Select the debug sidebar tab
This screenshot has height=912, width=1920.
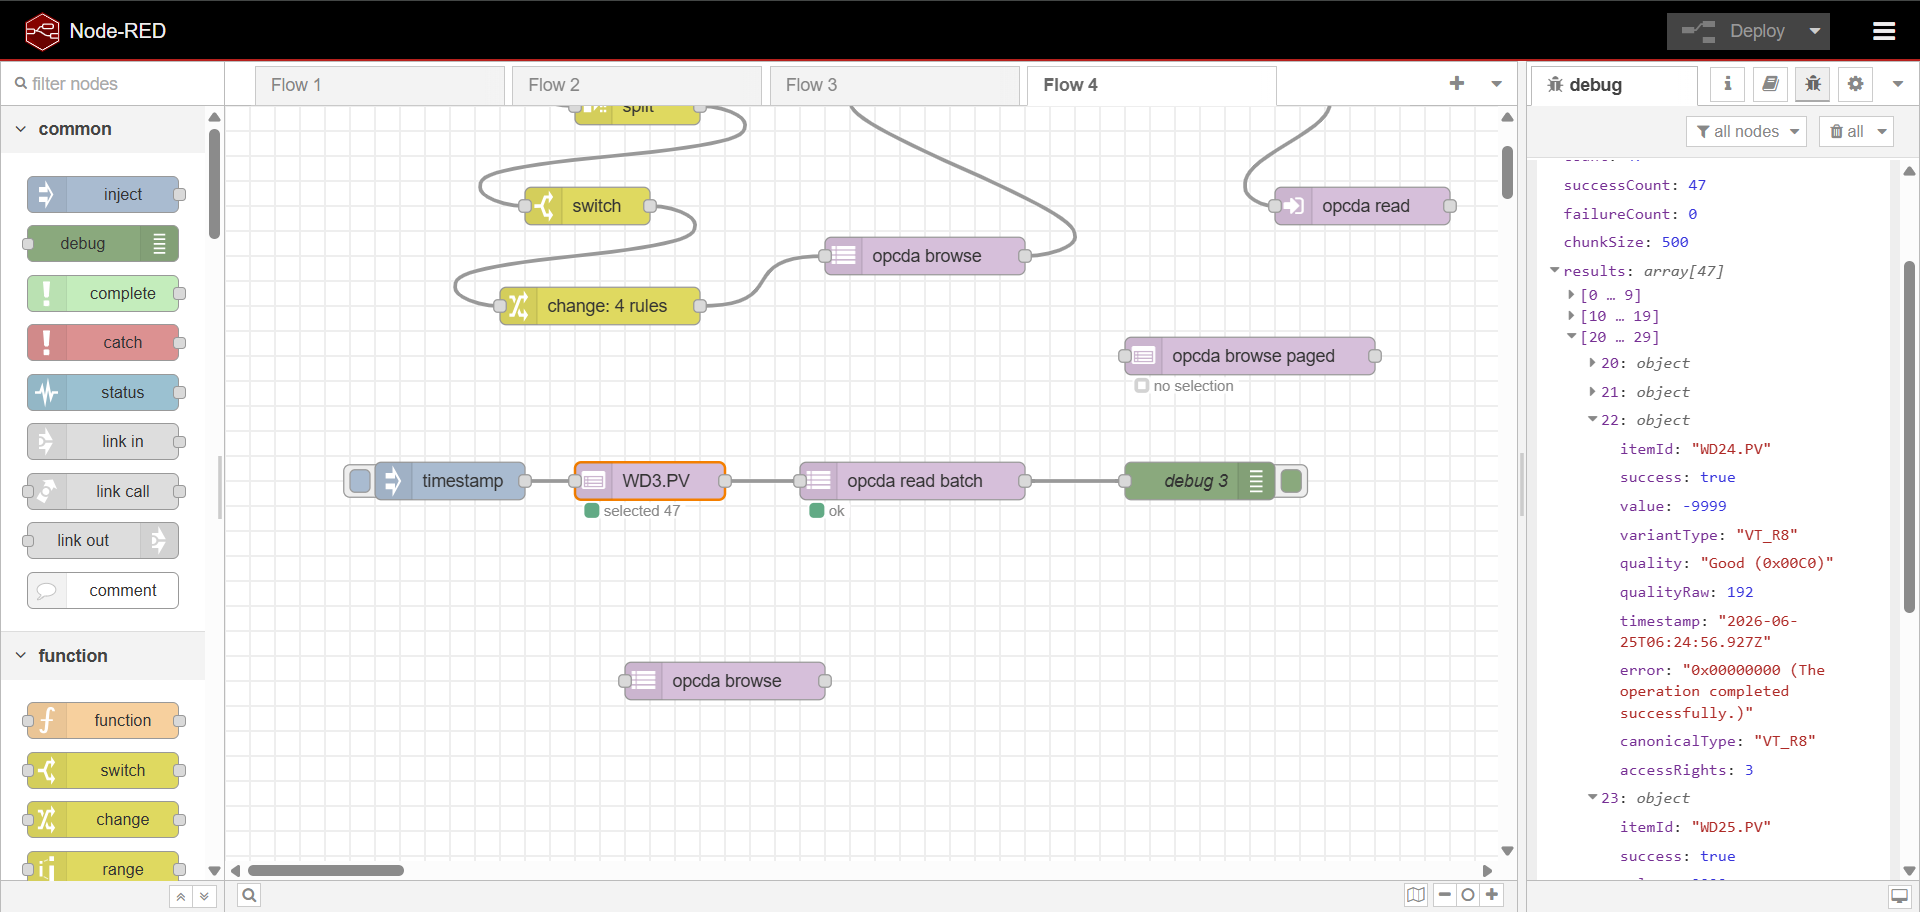pos(1614,85)
